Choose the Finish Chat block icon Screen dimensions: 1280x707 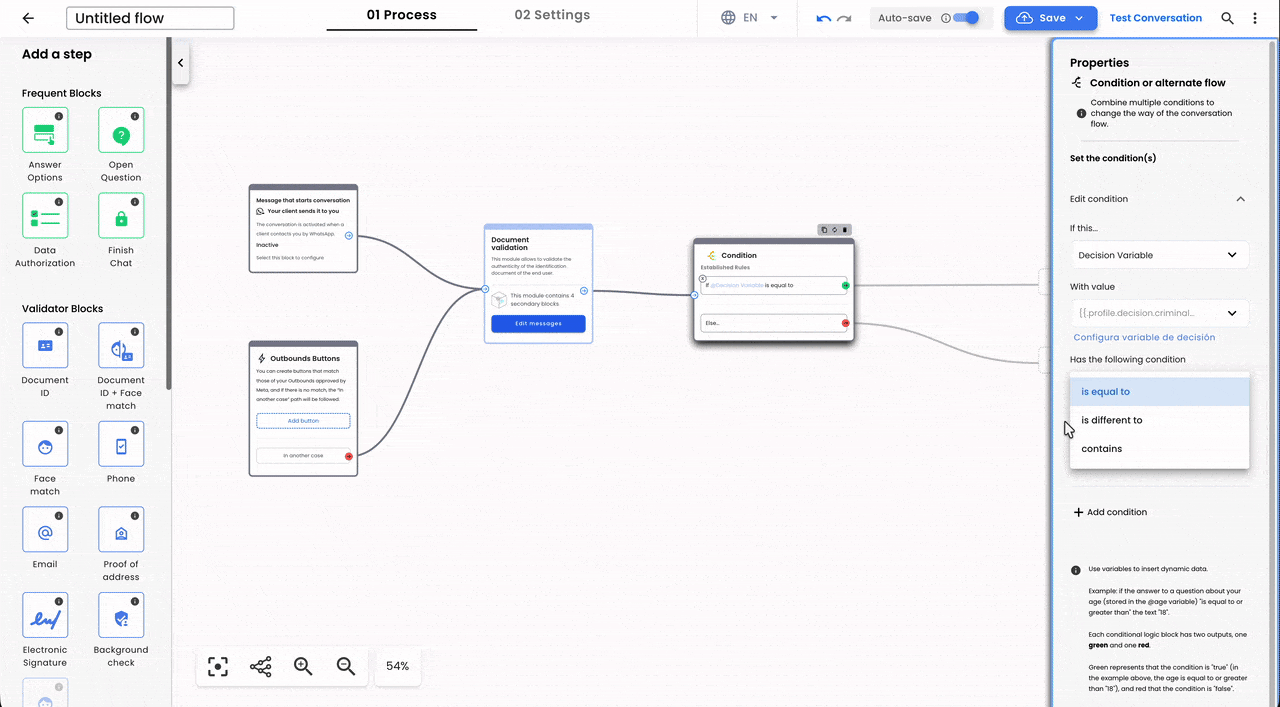[x=121, y=216]
